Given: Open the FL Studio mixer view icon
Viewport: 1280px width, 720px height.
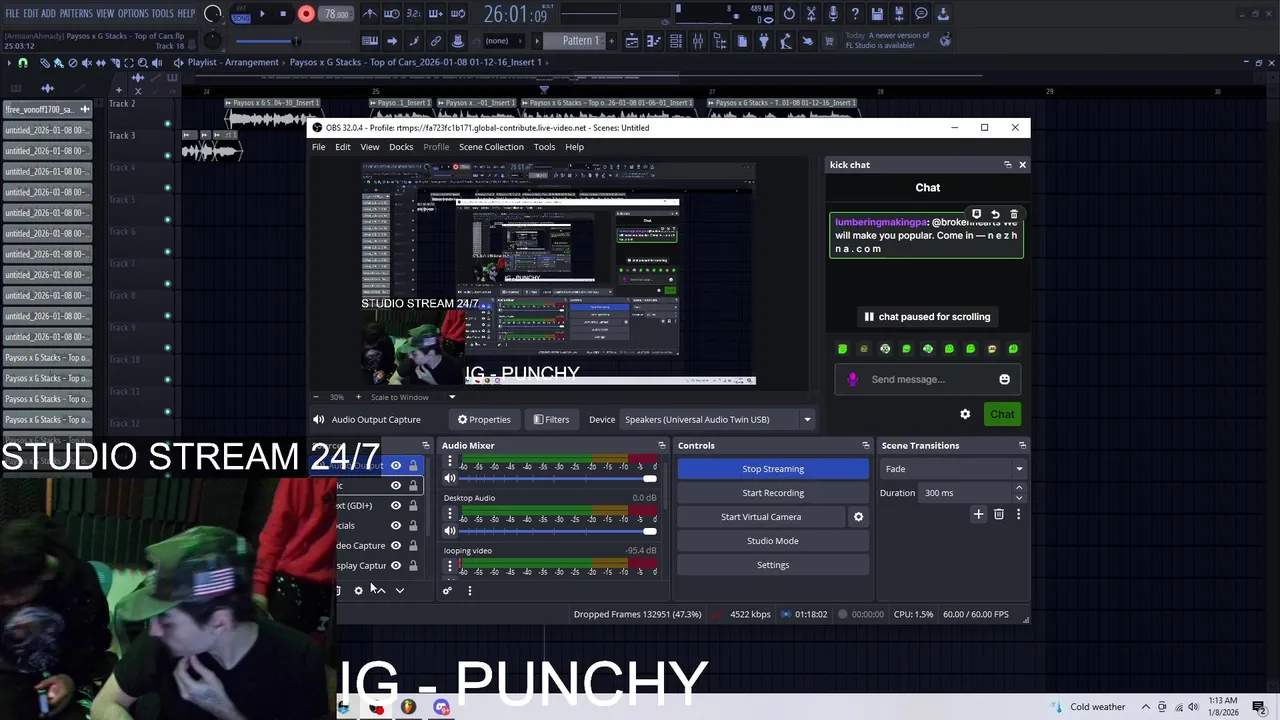Looking at the screenshot, I should (698, 41).
